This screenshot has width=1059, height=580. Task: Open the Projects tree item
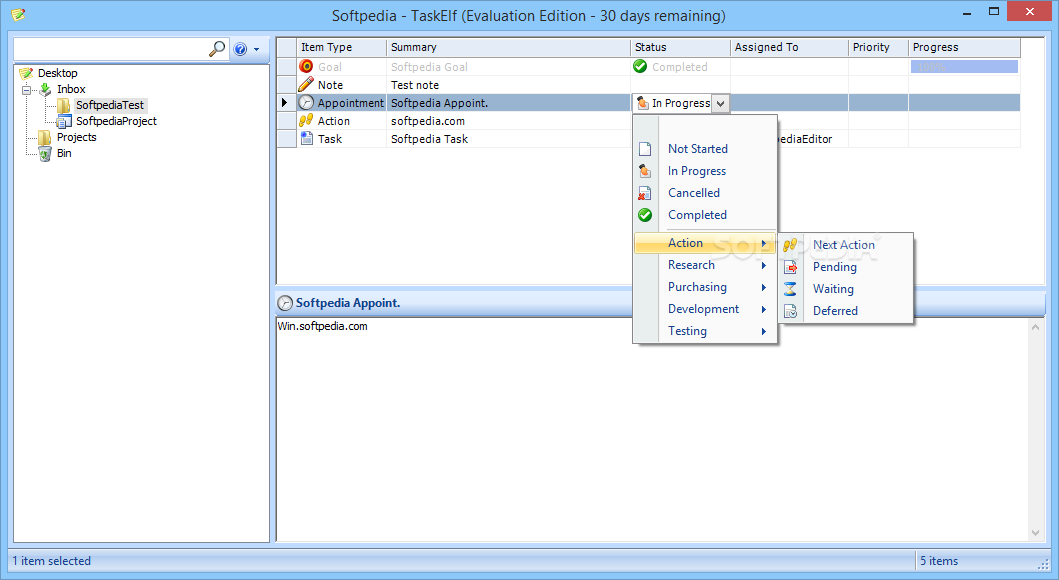76,137
